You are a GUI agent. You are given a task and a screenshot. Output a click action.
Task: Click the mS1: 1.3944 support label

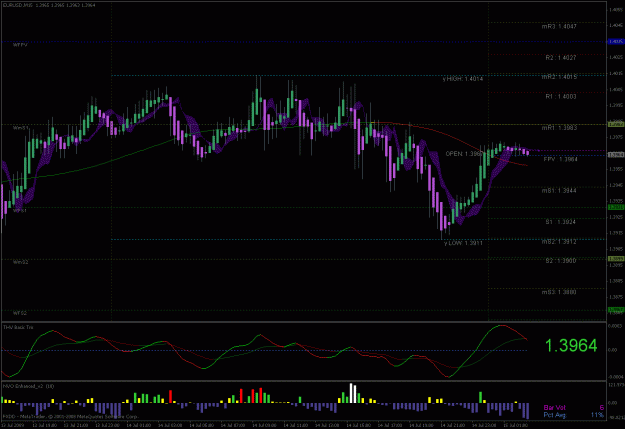tap(559, 191)
